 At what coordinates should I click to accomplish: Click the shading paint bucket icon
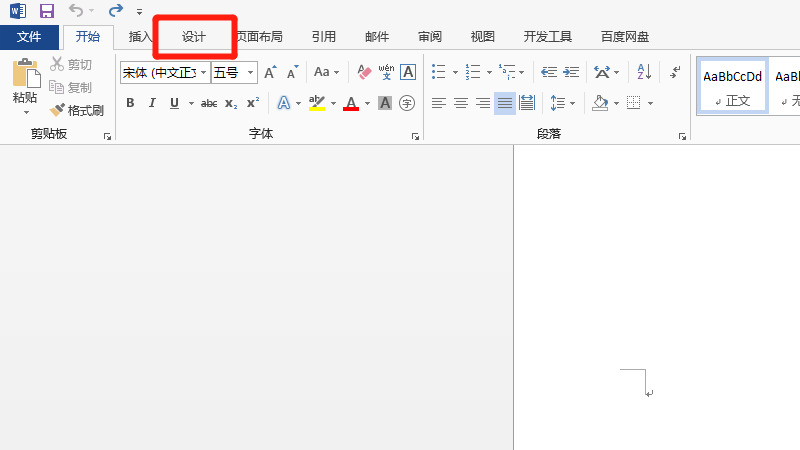tap(600, 103)
